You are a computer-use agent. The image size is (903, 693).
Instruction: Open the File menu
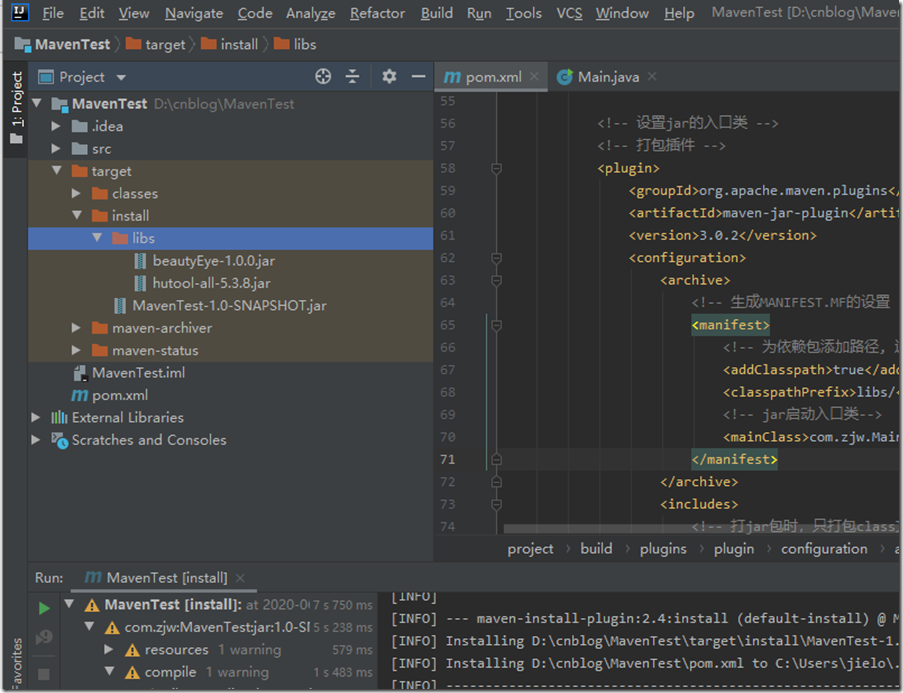pyautogui.click(x=53, y=13)
